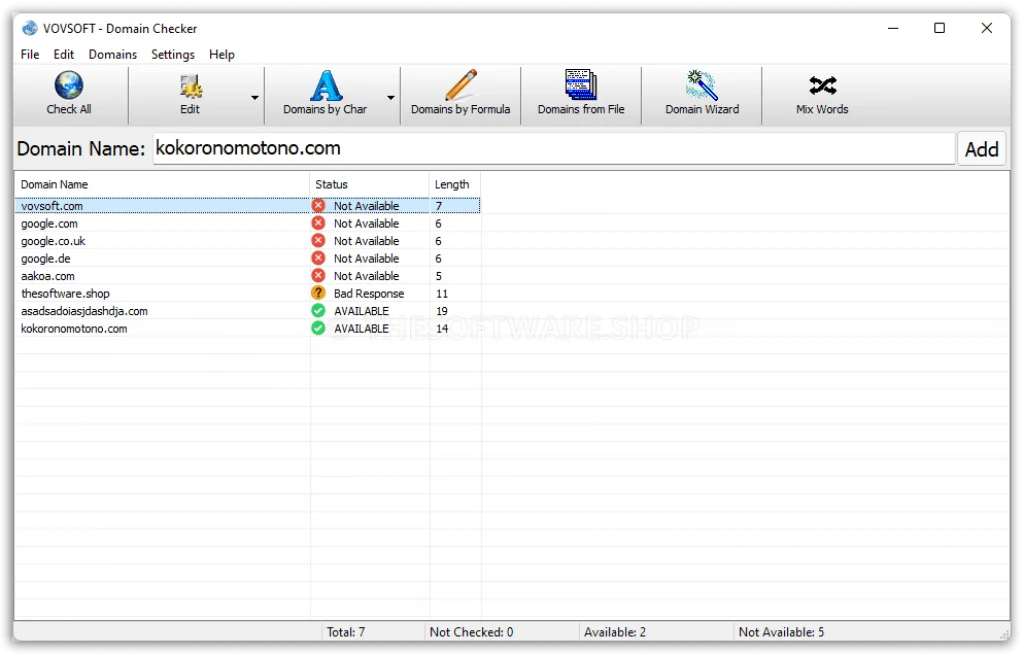Screen dimensions: 1024x654
Task: Select kokoronomotono.com in the domain list
Action: coord(248,329)
